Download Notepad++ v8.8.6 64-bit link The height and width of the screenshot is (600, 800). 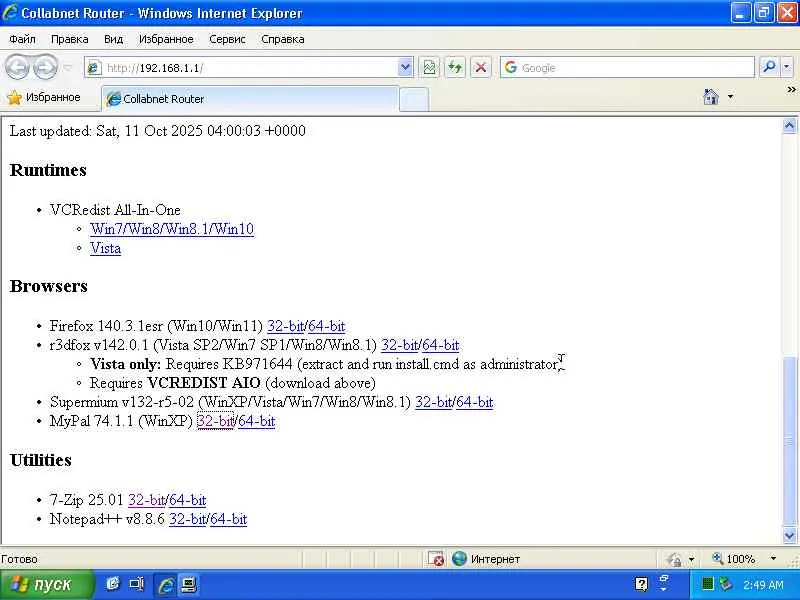229,519
